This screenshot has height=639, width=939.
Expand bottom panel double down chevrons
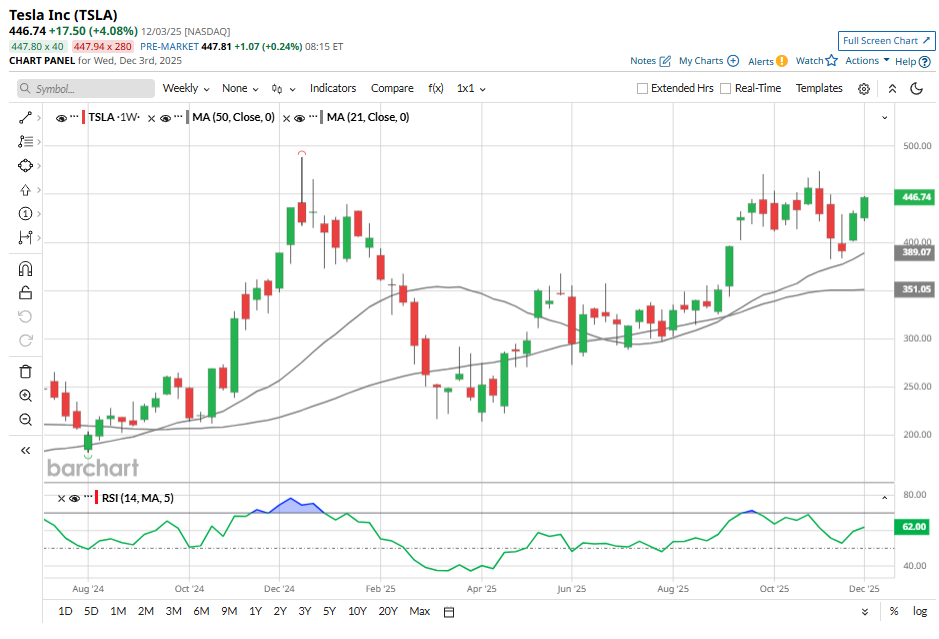(865, 612)
